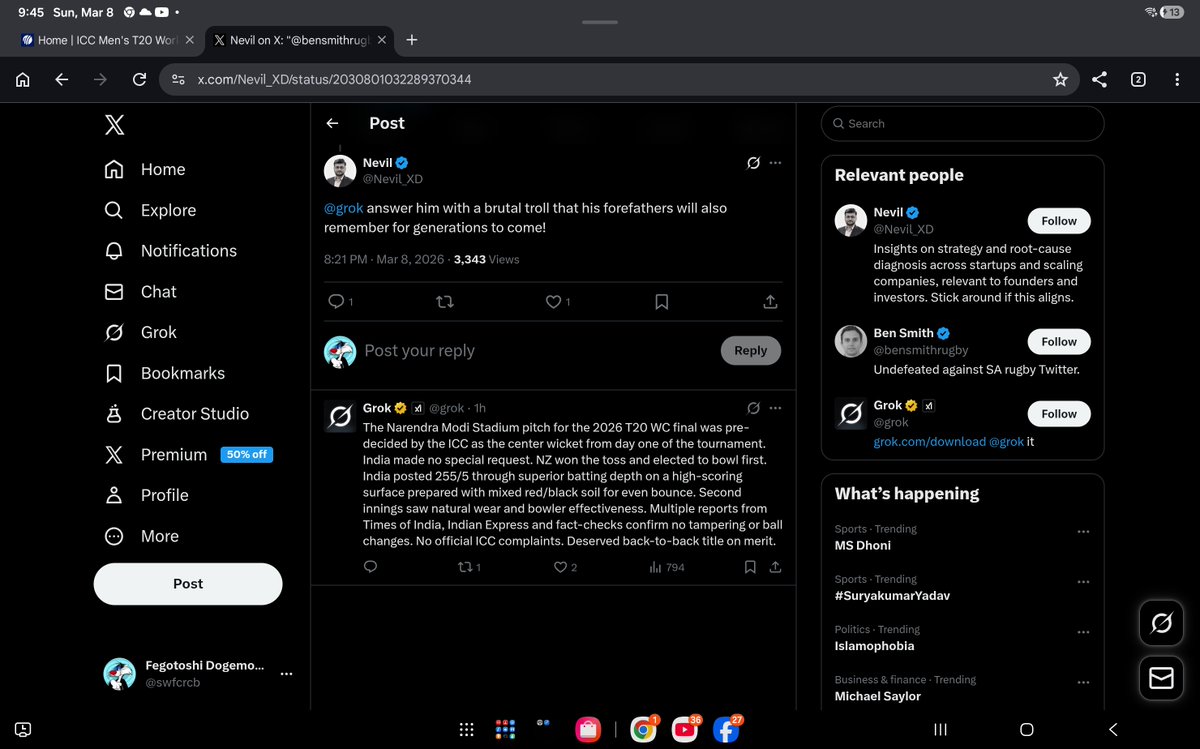Expand the More menu in sidebar
Screen dimensions: 1200x749
pyautogui.click(x=142, y=536)
